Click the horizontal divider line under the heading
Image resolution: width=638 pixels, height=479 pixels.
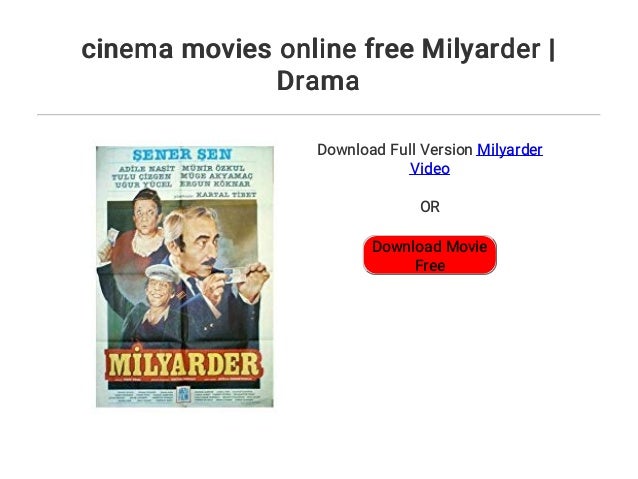(x=319, y=115)
